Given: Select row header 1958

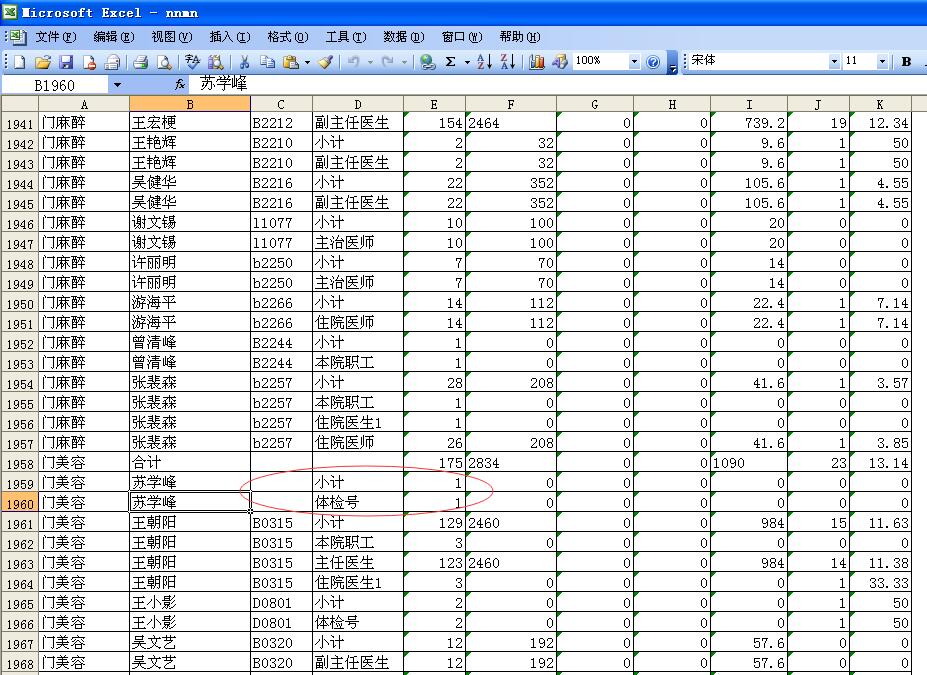Looking at the screenshot, I should 20,463.
